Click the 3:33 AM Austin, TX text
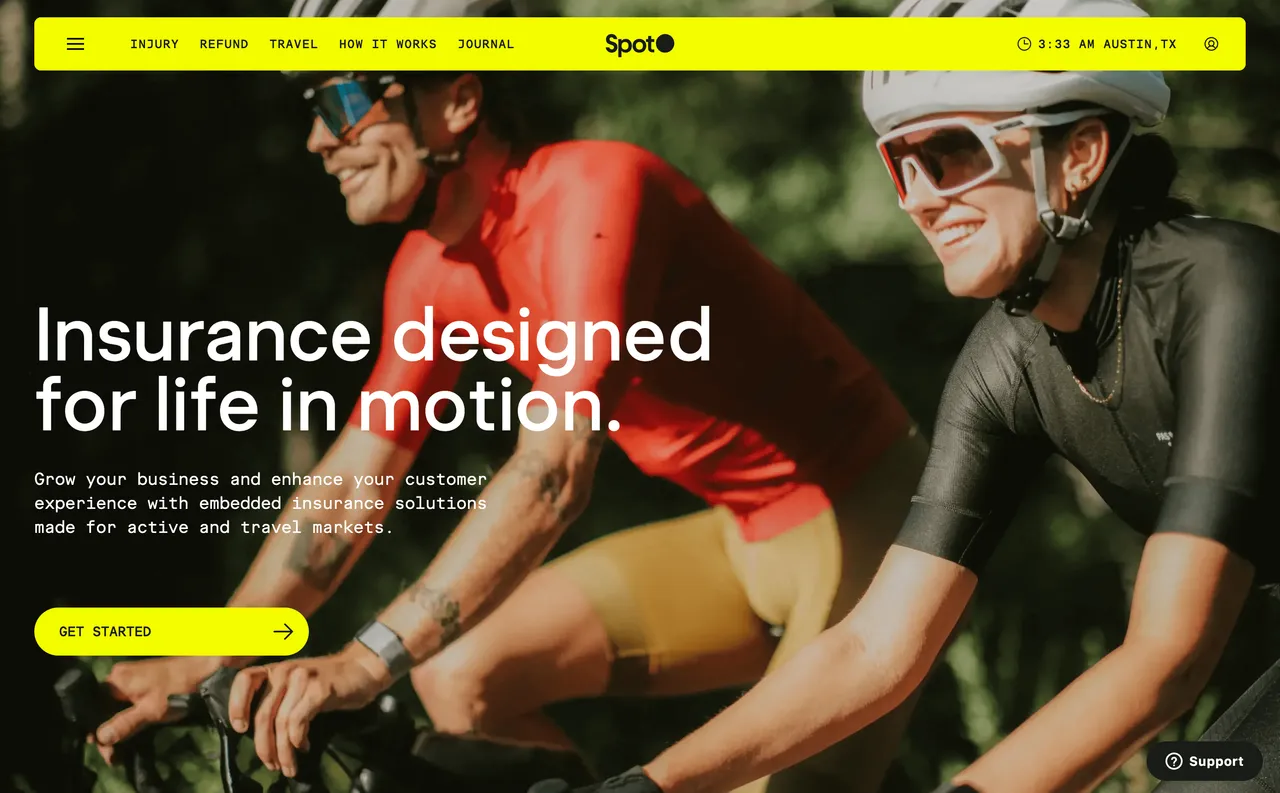This screenshot has height=793, width=1280. [x=1107, y=44]
